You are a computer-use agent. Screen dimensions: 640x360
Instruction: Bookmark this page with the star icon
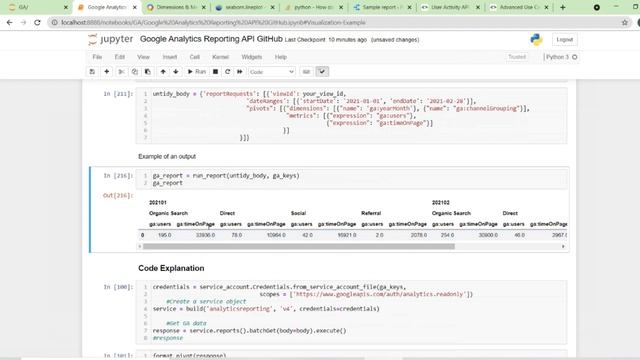(x=624, y=22)
